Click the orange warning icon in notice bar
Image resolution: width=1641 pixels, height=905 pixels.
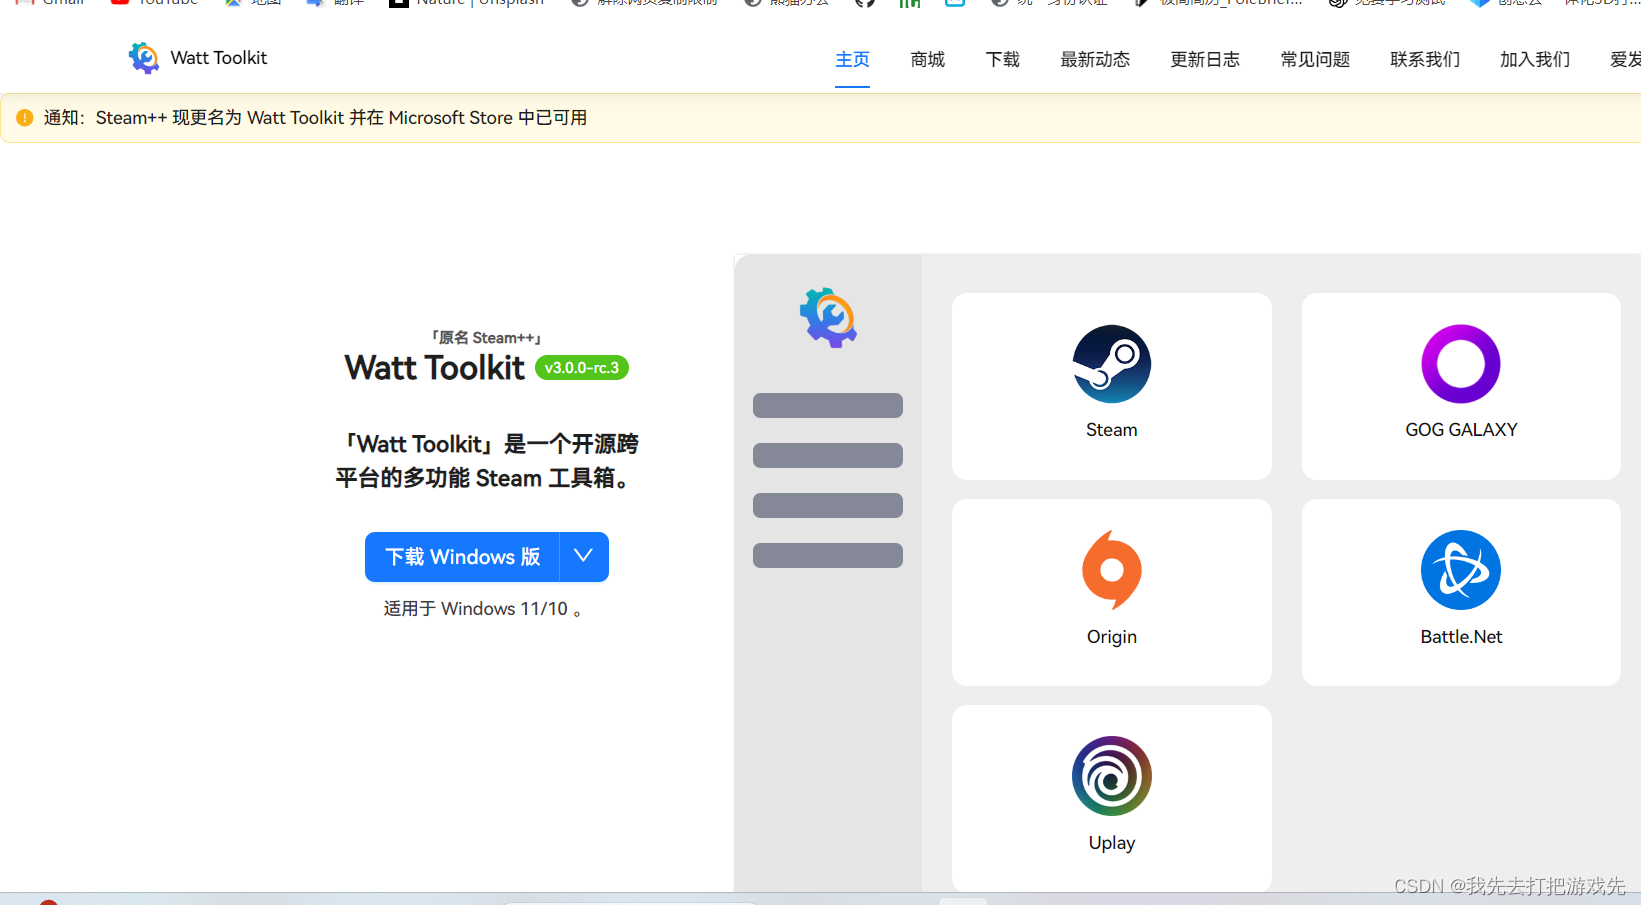coord(25,118)
